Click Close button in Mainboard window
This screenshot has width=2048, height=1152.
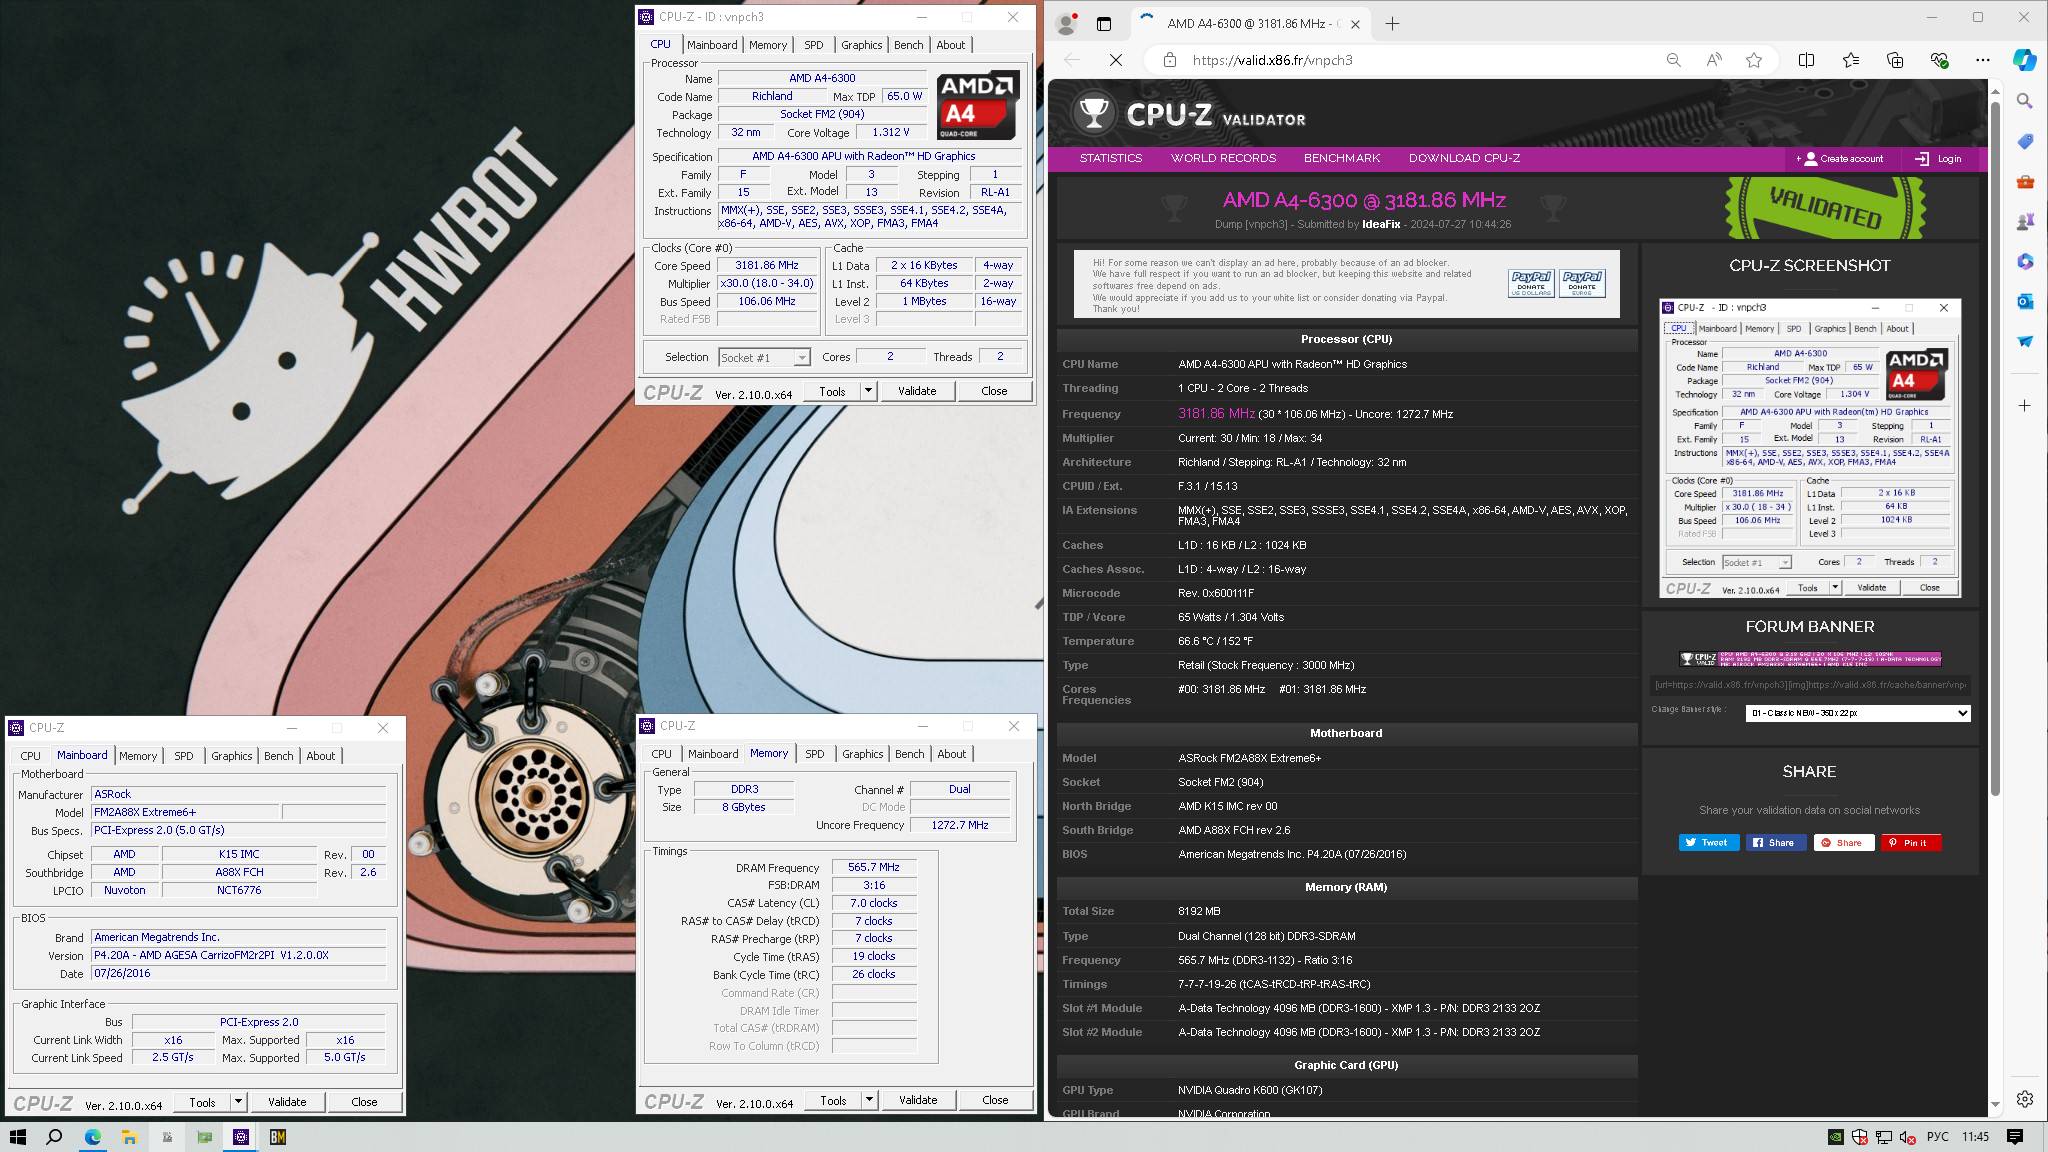(x=364, y=1102)
